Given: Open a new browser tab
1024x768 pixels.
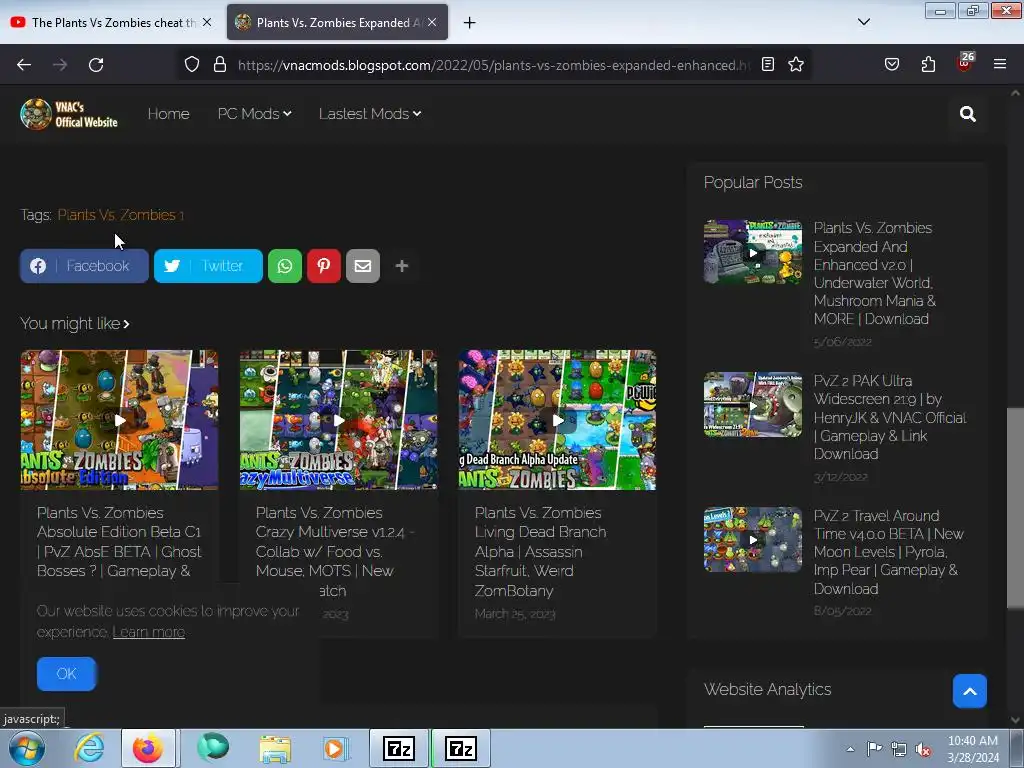Looking at the screenshot, I should [469, 23].
